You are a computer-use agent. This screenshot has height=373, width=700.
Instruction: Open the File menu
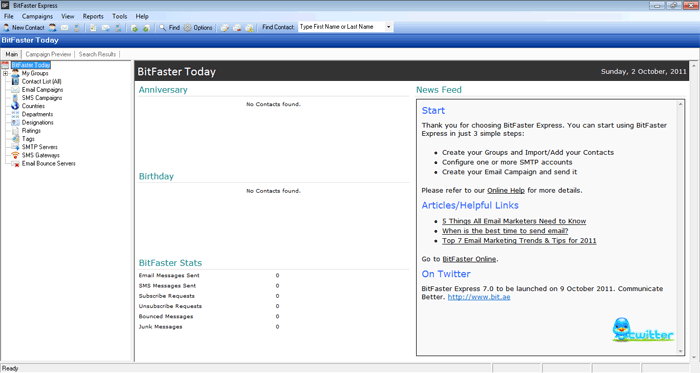pyautogui.click(x=8, y=16)
